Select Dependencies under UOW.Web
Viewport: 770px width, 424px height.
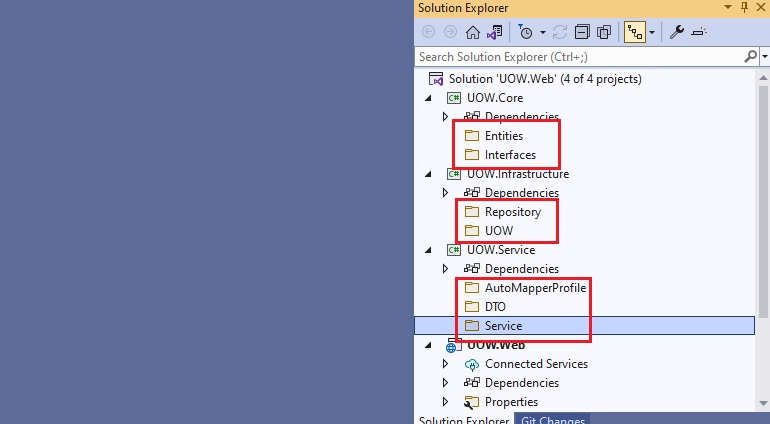[x=522, y=383]
